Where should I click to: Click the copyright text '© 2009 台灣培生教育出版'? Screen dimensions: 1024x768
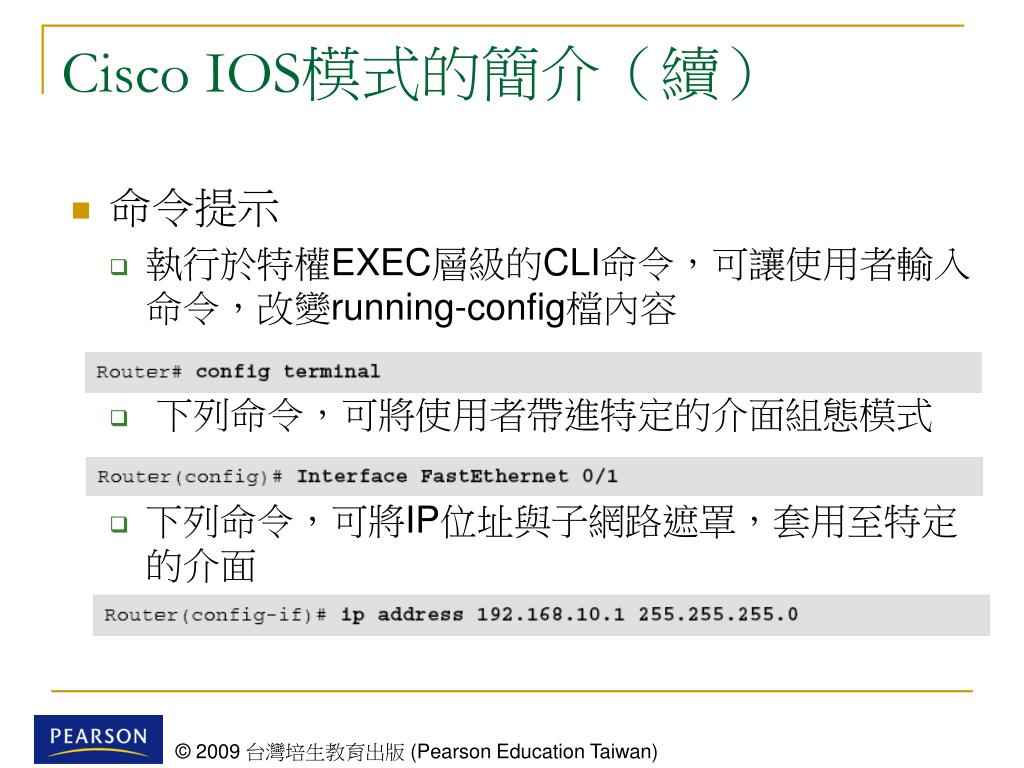coord(291,752)
